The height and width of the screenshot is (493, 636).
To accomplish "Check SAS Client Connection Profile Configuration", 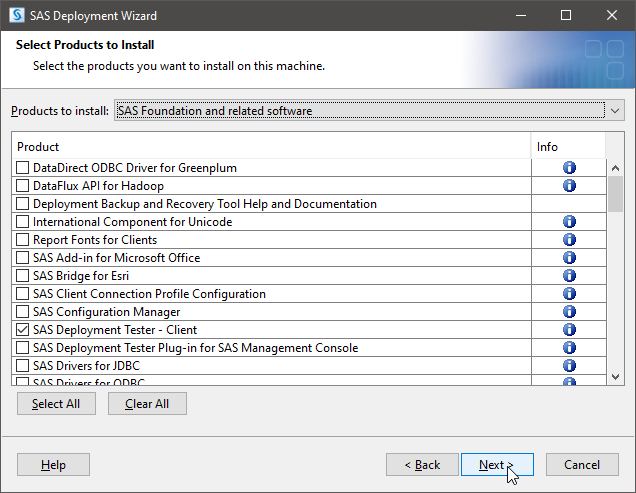I will click(x=22, y=294).
